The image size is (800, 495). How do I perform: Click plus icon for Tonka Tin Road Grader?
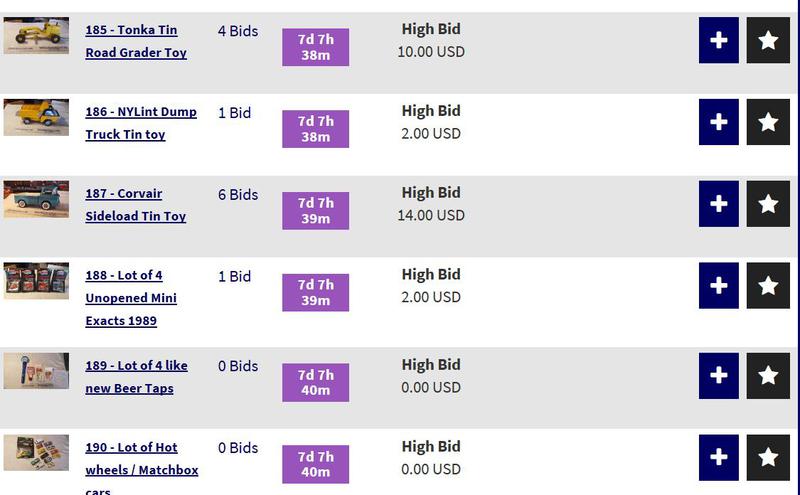(x=718, y=40)
